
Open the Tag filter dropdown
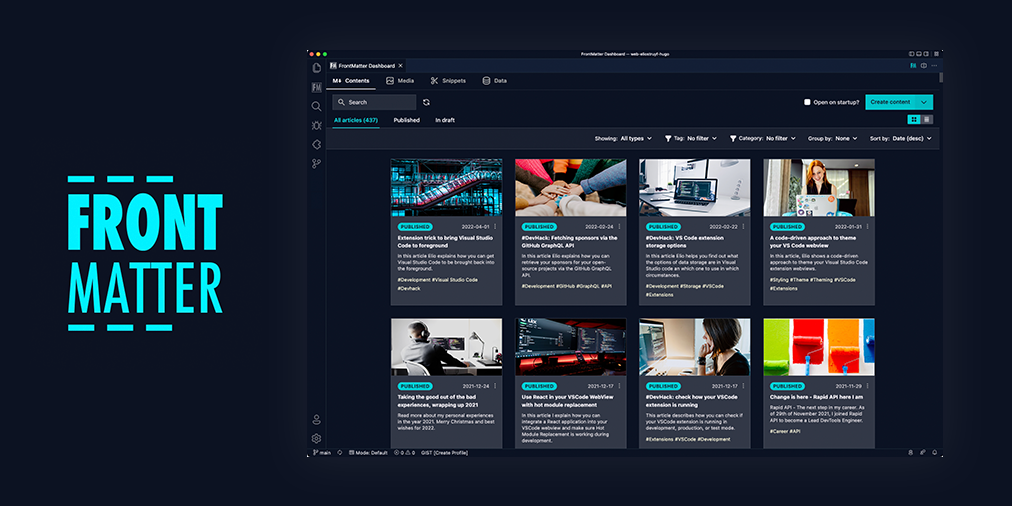[698, 138]
